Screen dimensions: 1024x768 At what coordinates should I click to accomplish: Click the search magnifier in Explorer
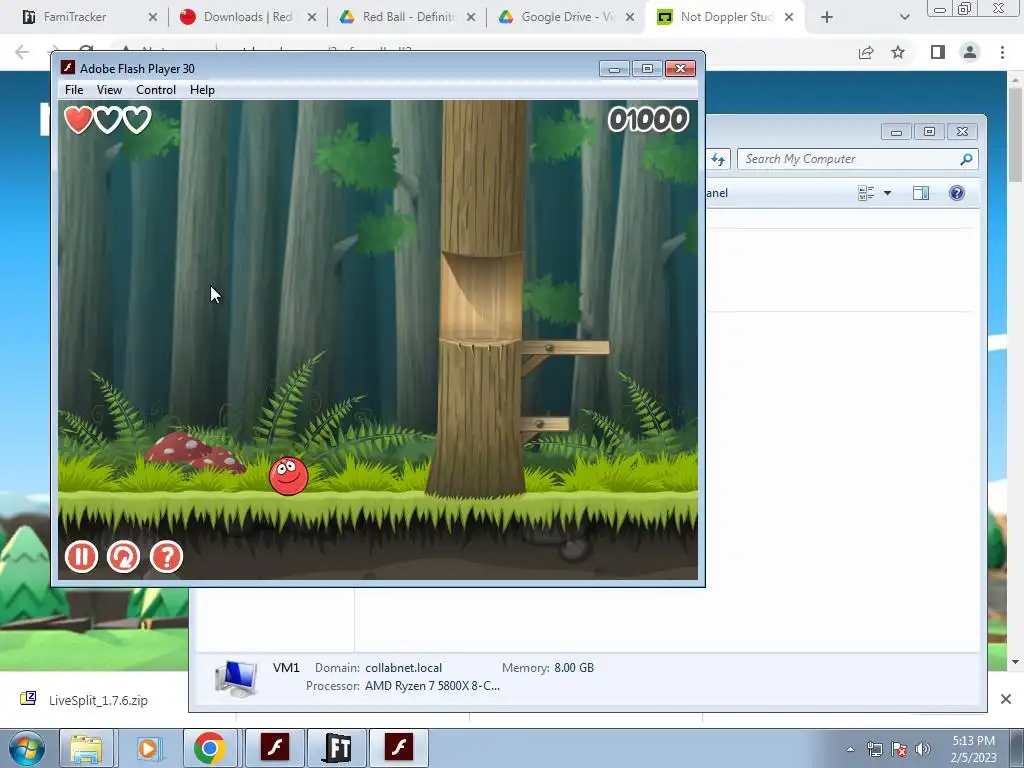click(967, 159)
